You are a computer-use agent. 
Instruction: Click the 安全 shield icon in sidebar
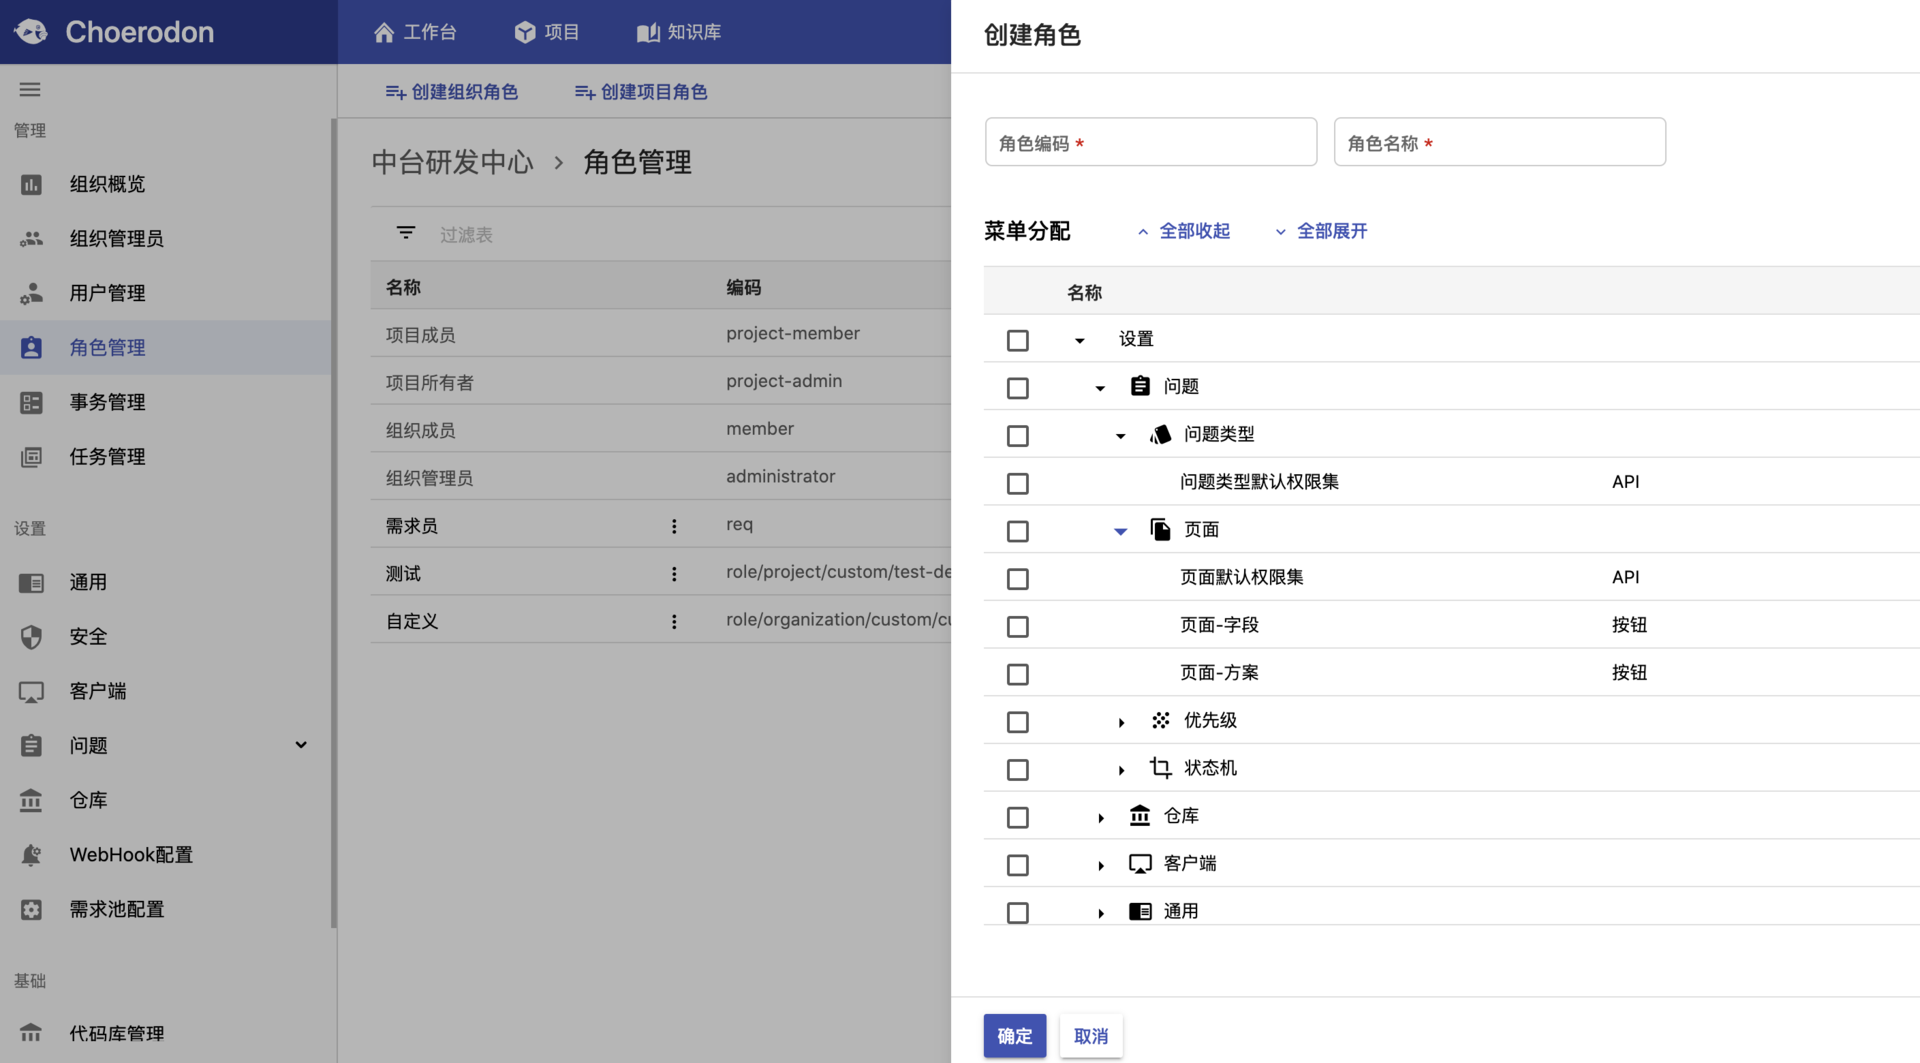(31, 637)
